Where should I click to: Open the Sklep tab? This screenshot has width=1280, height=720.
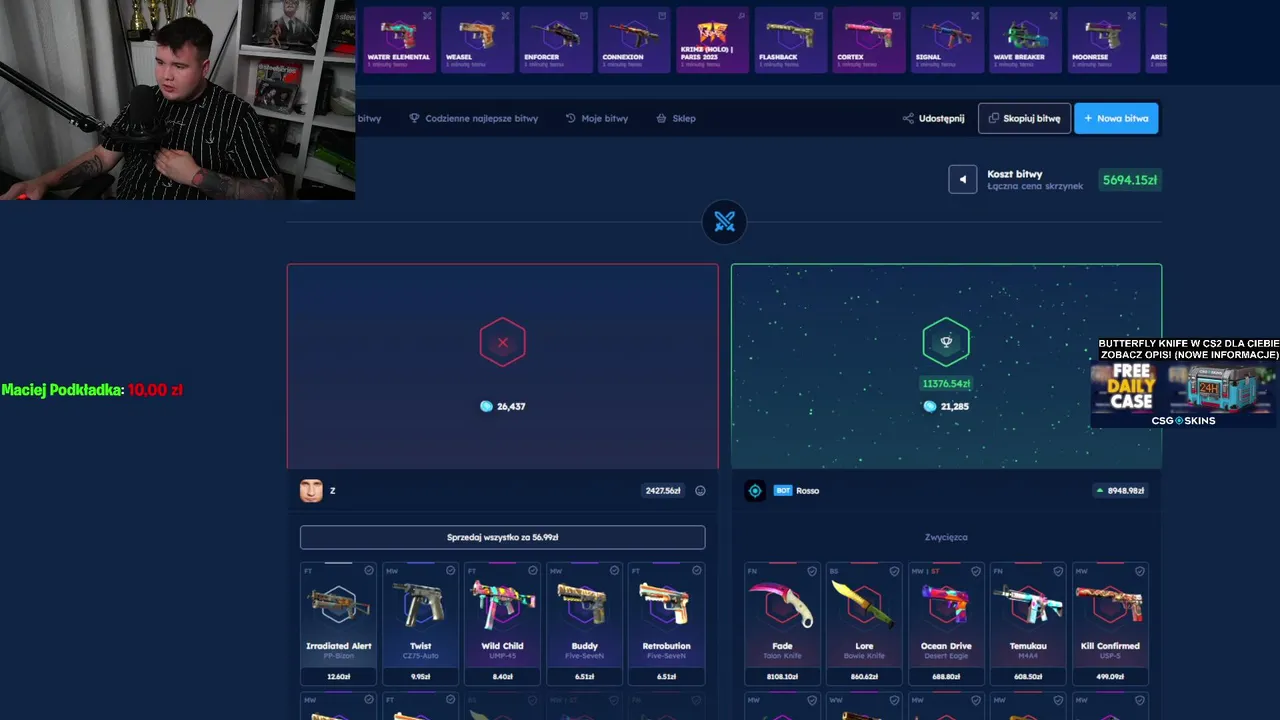(676, 118)
